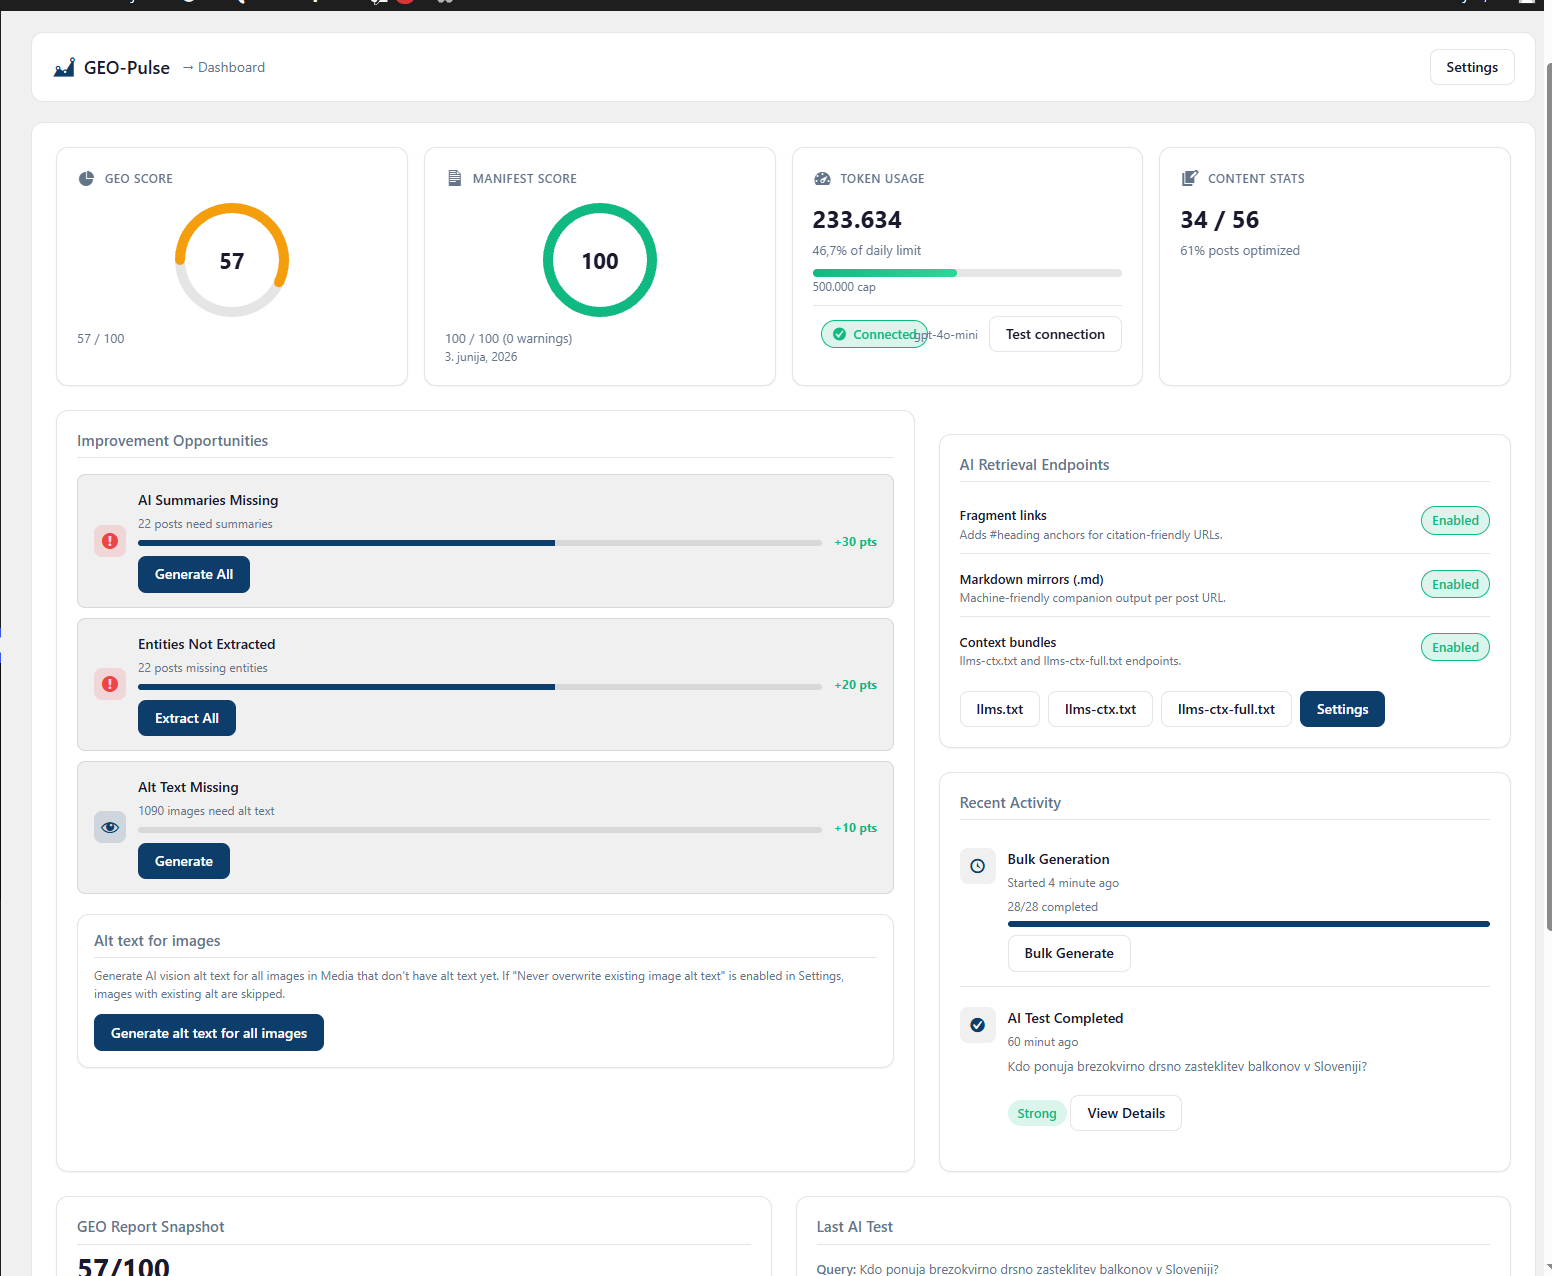Click the Test connection button
This screenshot has height=1276, width=1552.
(1055, 334)
